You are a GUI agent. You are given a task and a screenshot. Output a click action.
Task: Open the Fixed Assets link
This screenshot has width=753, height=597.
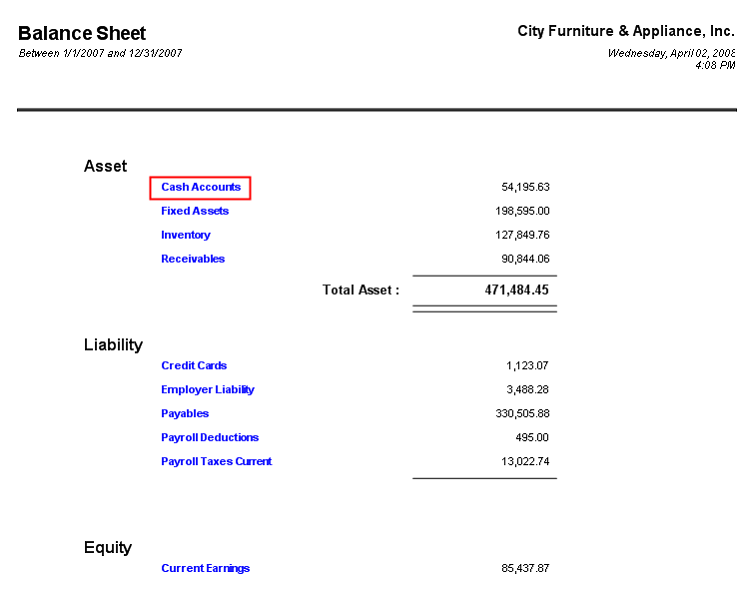pos(195,211)
